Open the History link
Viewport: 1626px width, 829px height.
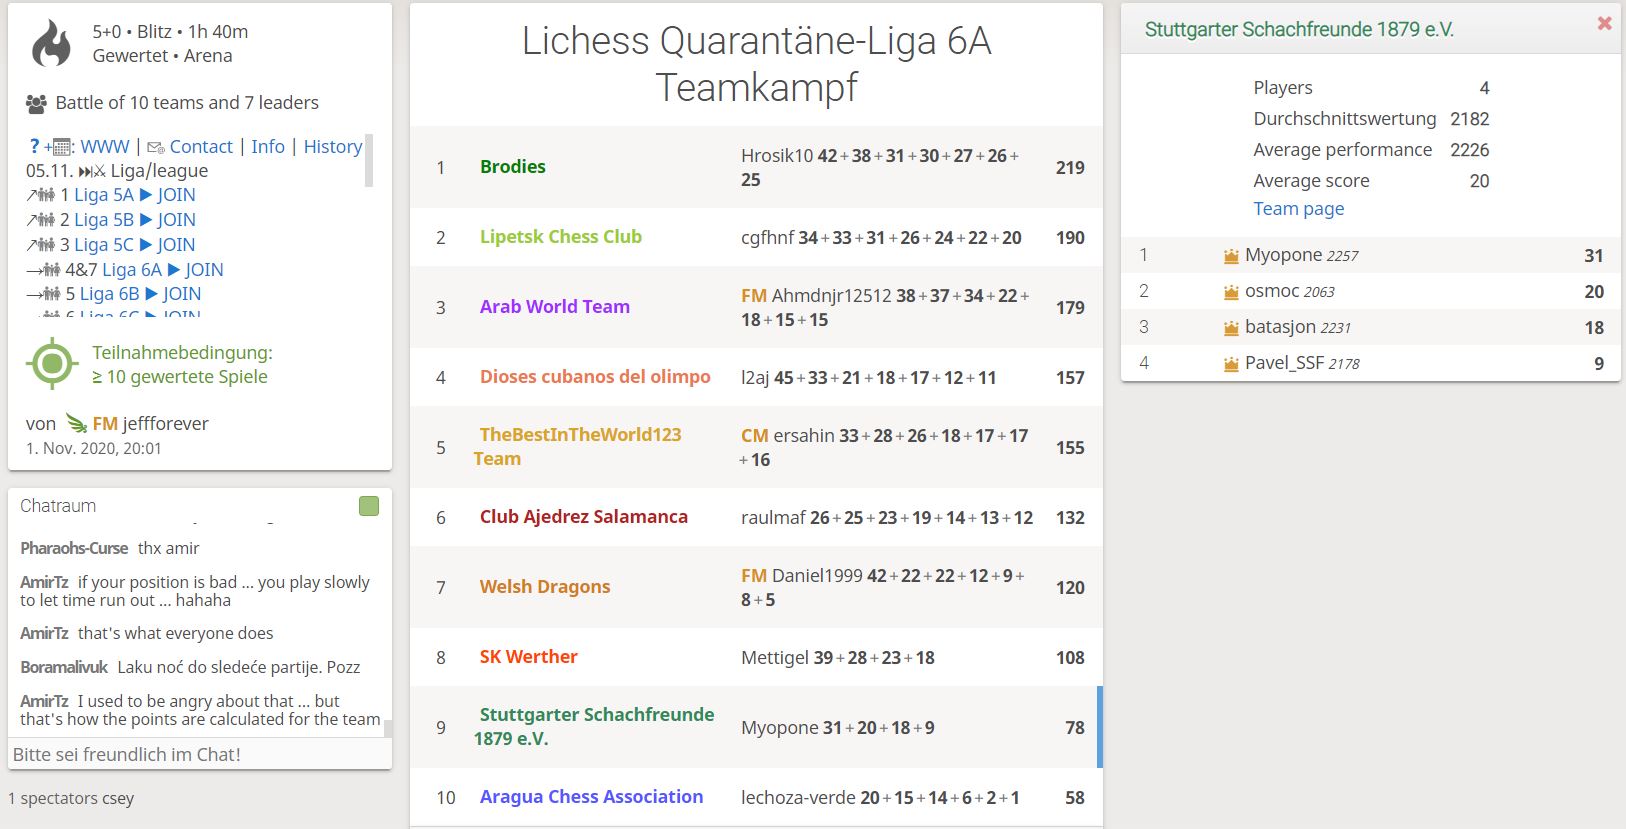[x=333, y=146]
